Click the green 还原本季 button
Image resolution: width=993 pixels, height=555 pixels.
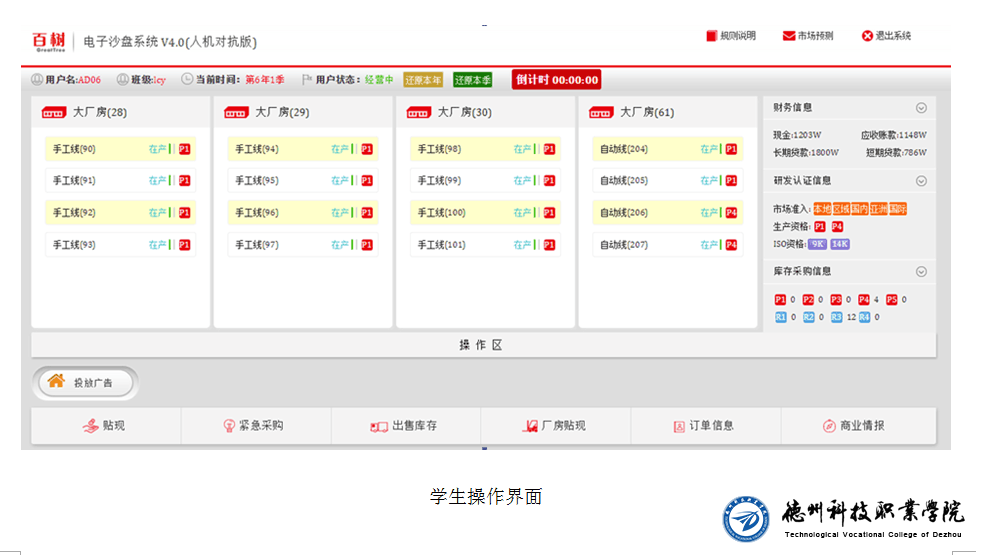tap(472, 80)
